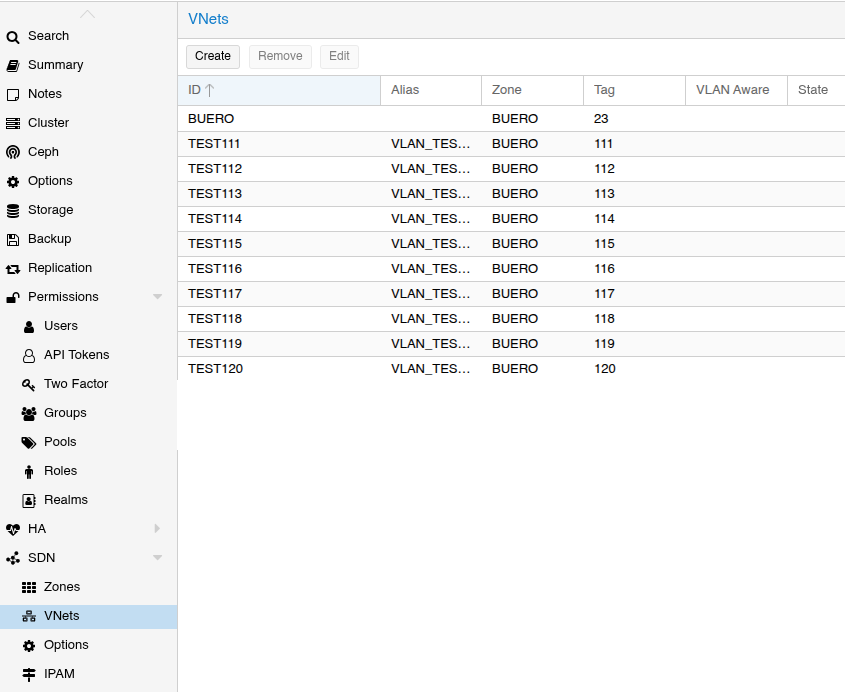Screen dimensions: 845x692
Task: Sort by the VLAN Aware column
Action: 734,90
